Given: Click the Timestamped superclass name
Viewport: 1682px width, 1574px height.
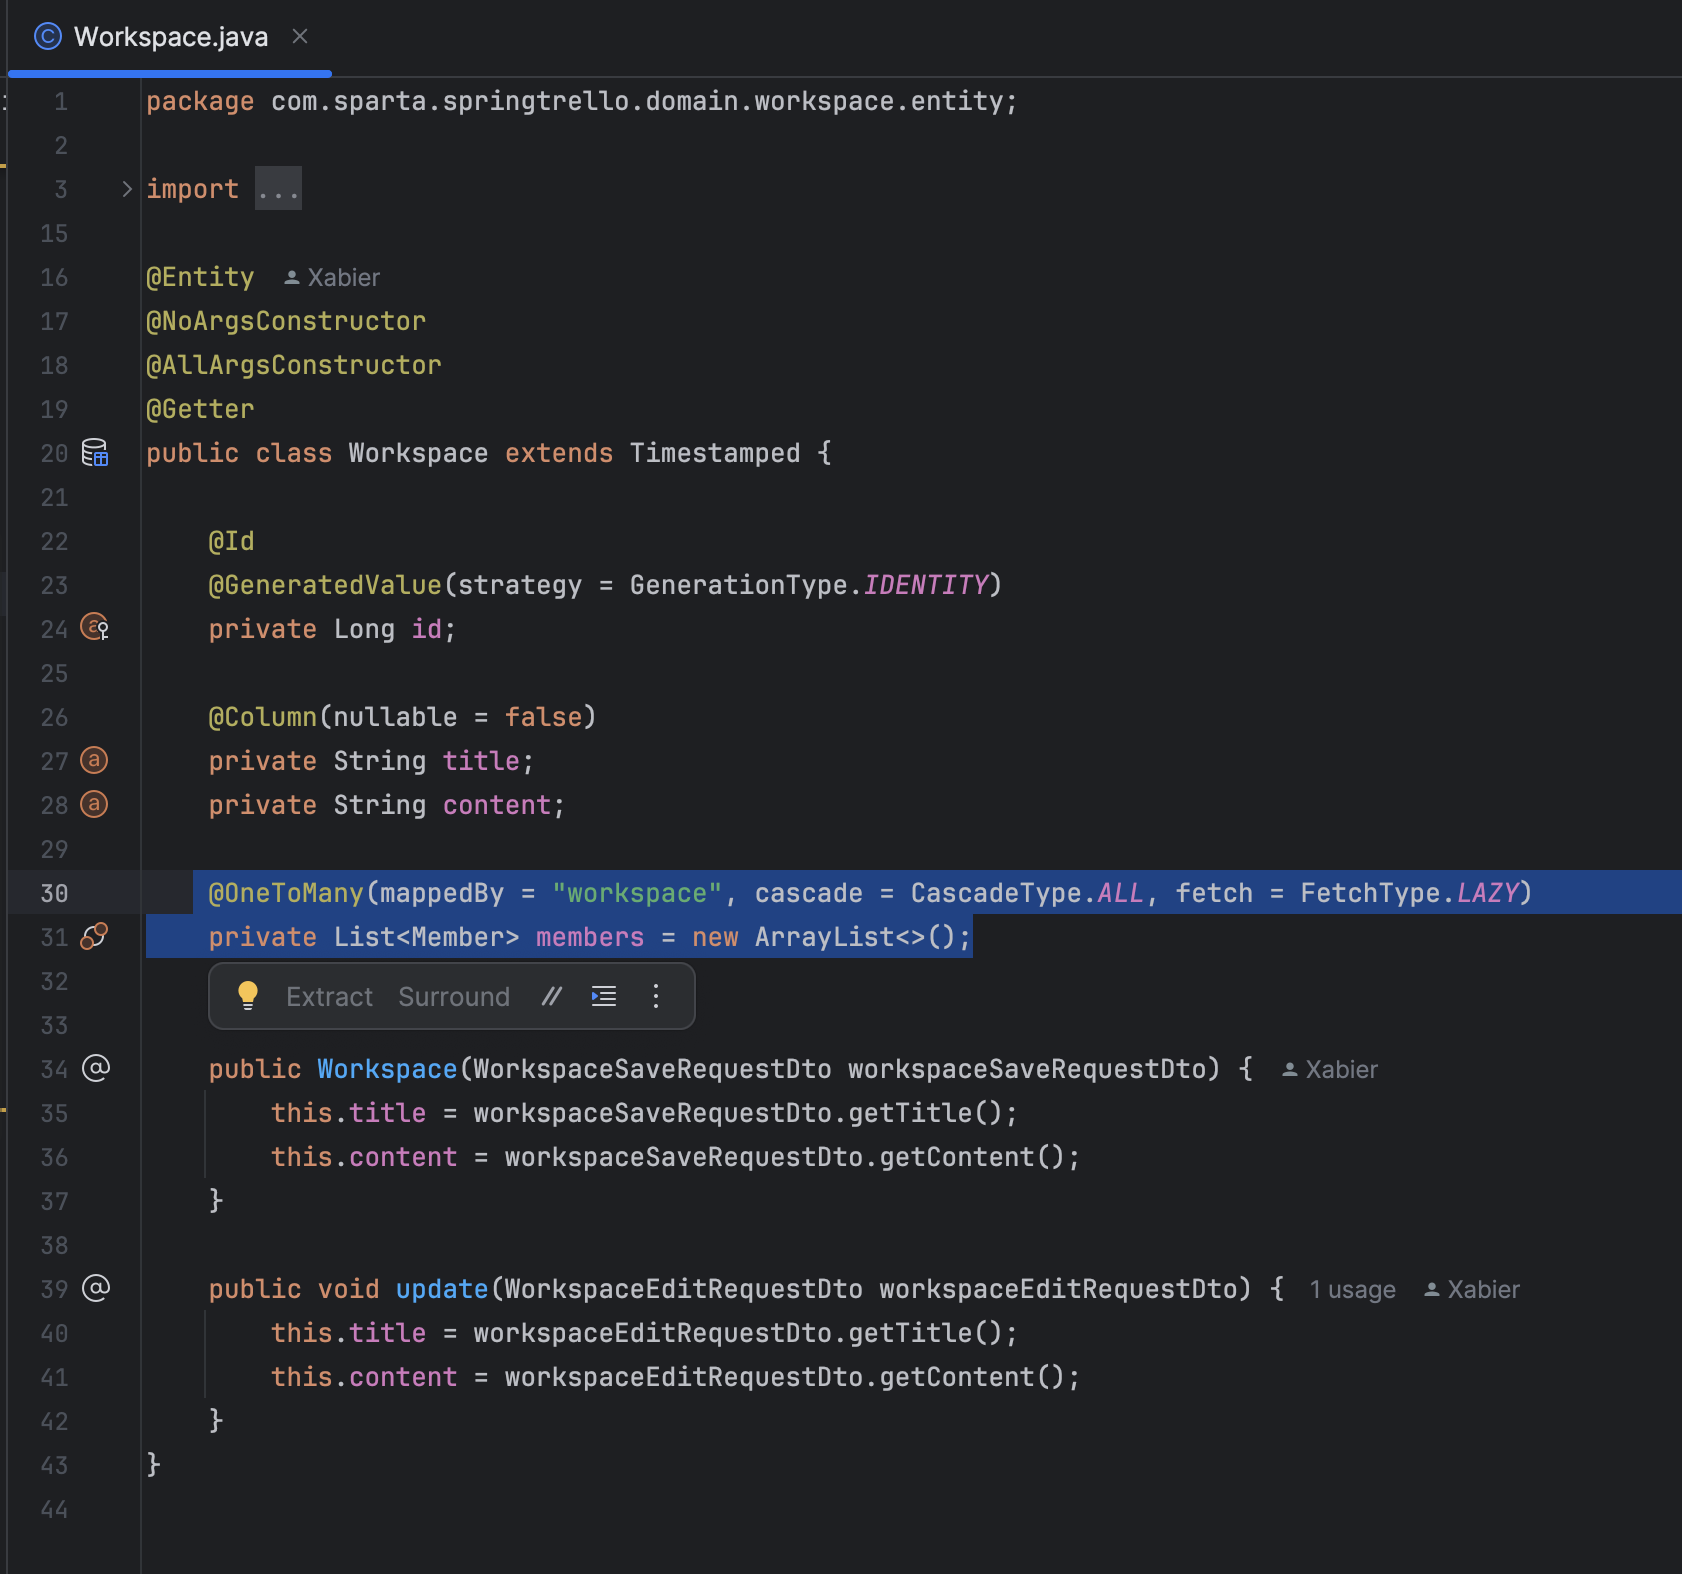Looking at the screenshot, I should (715, 453).
